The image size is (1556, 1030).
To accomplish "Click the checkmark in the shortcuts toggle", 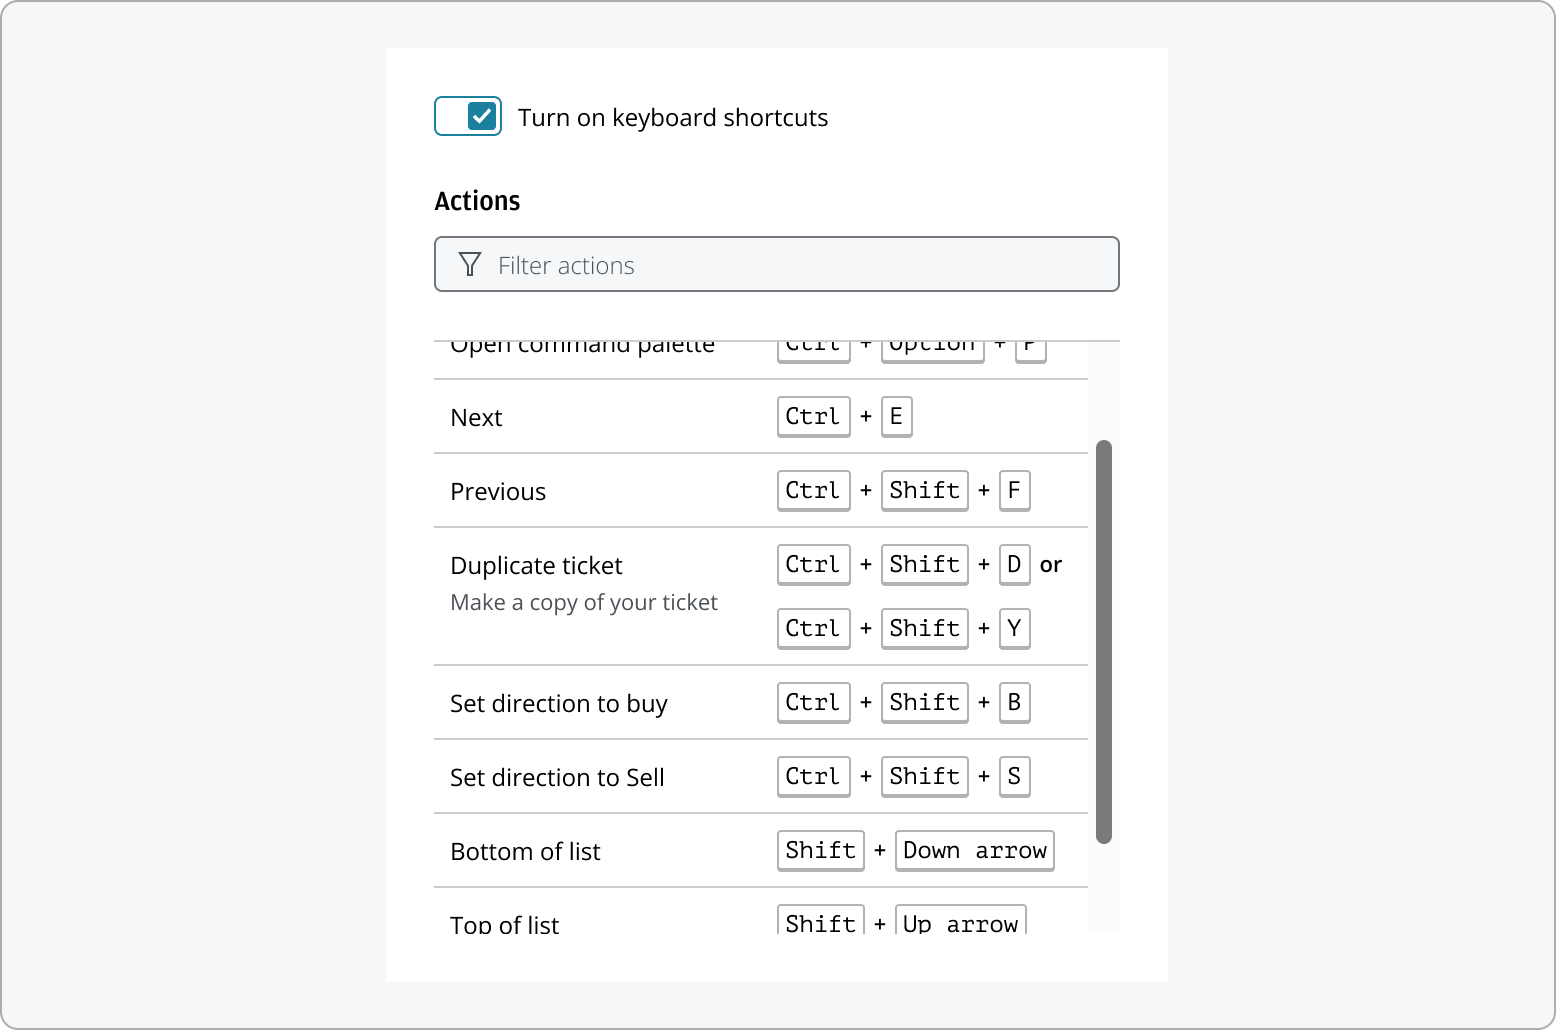I will (x=482, y=116).
